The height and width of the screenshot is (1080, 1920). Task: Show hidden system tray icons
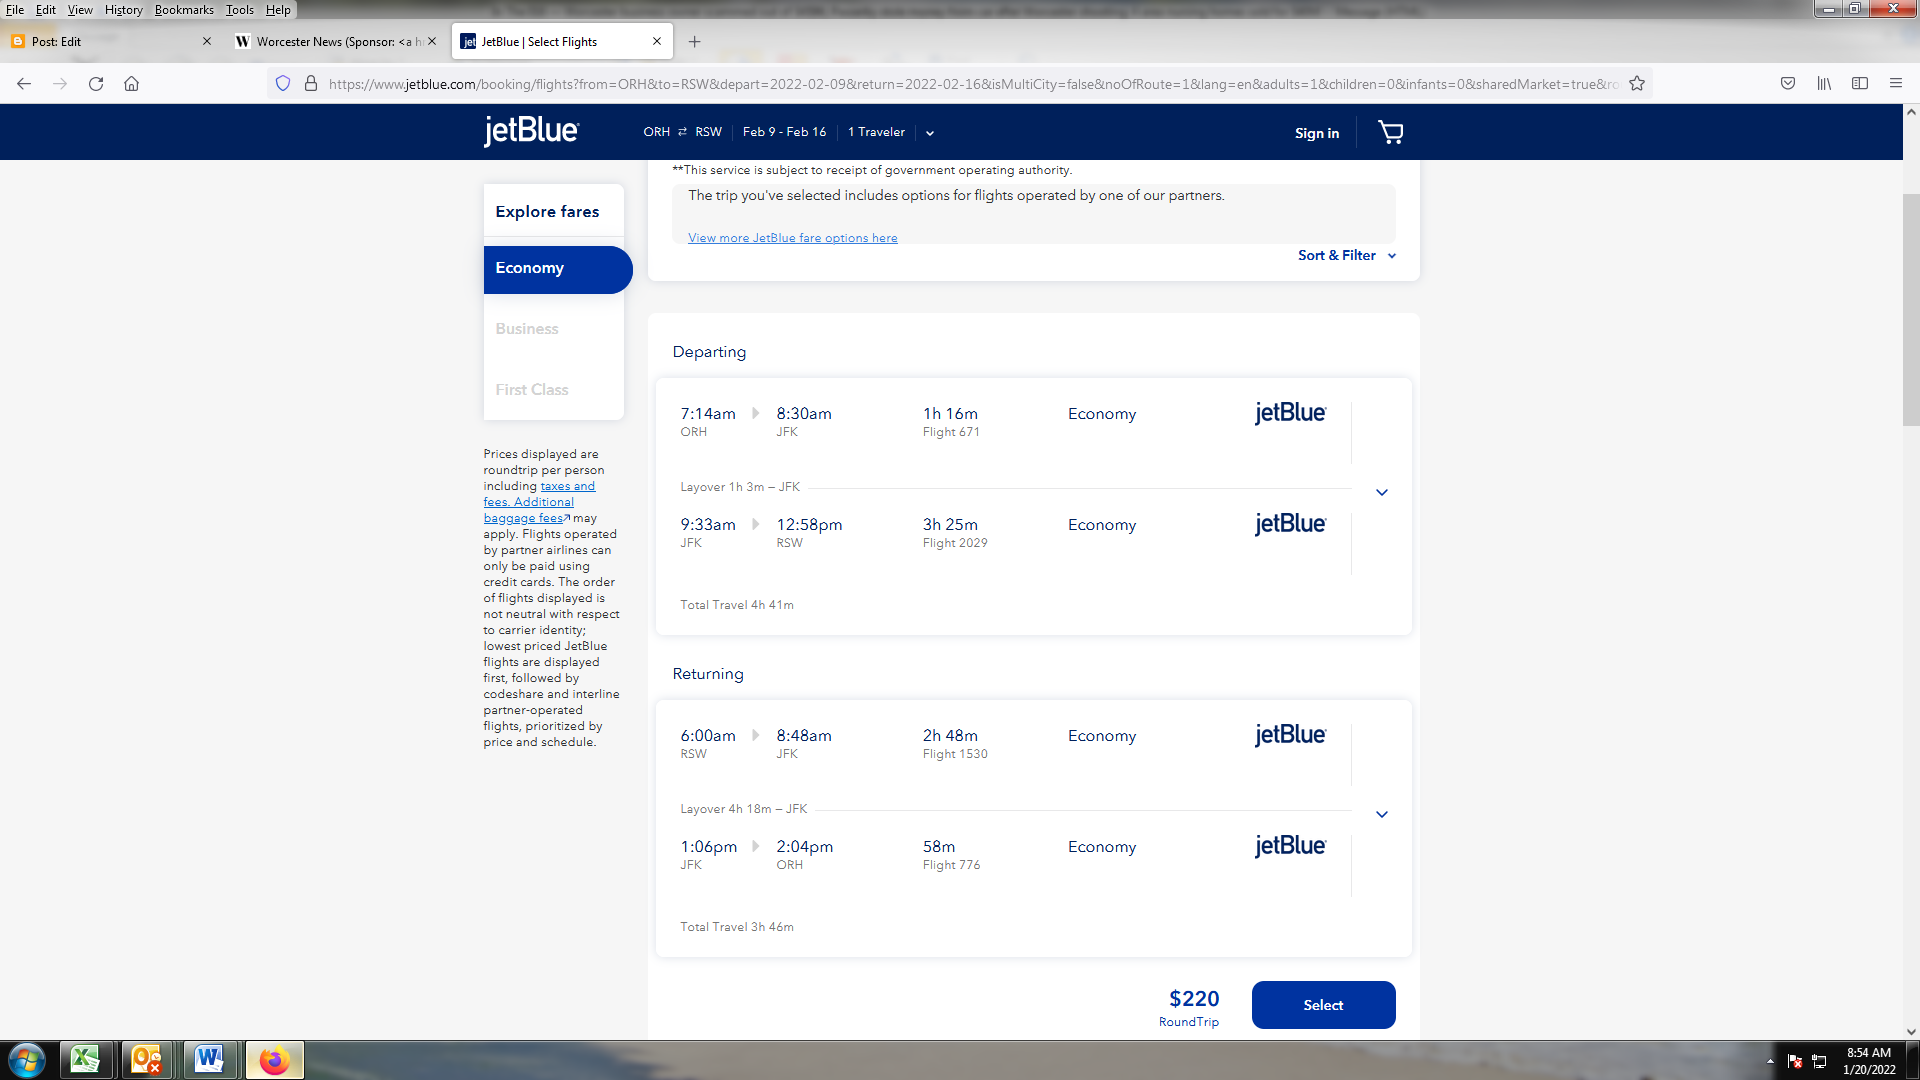coord(1770,1061)
